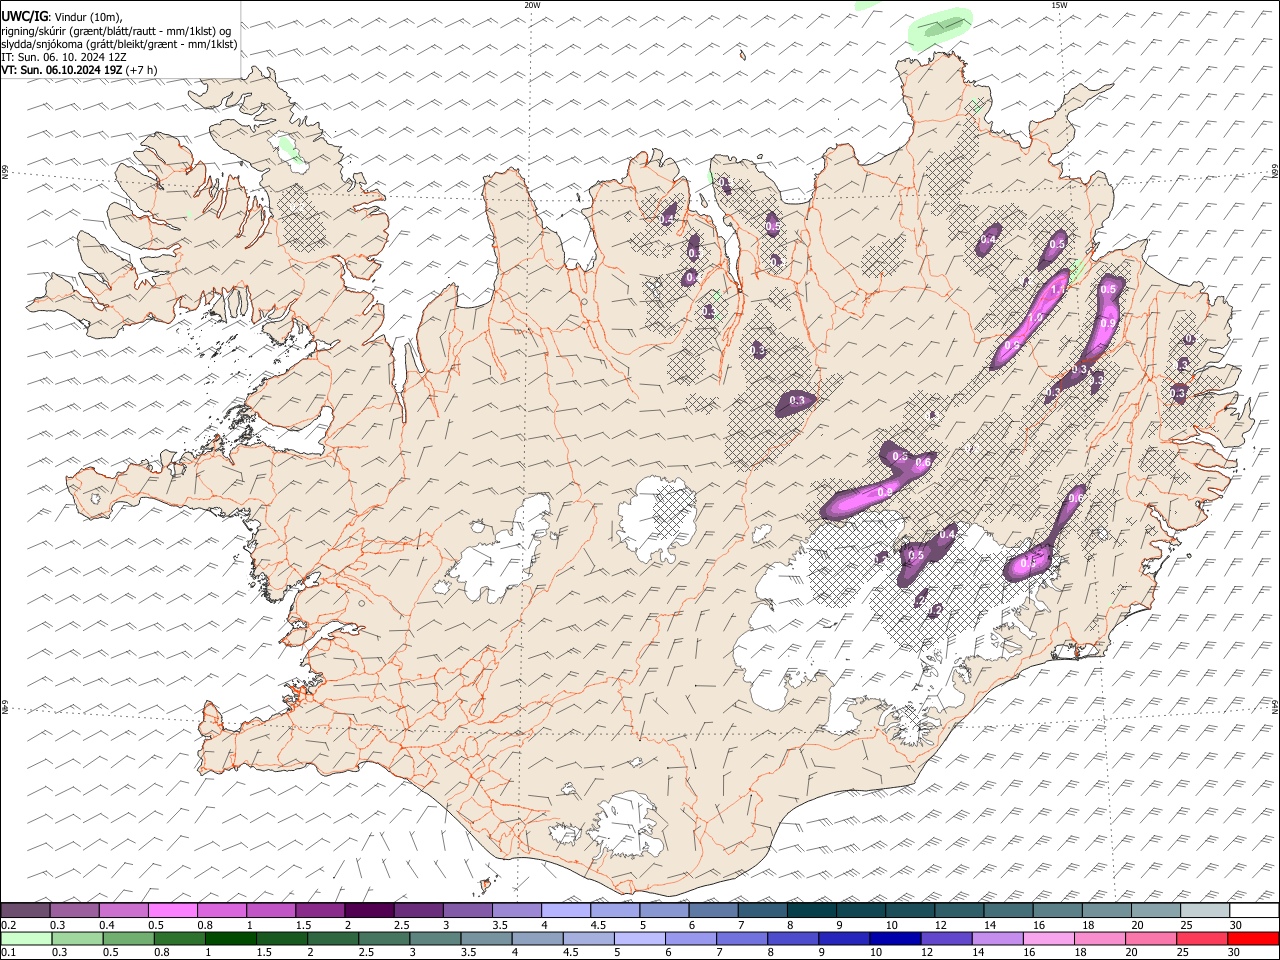Select upper-row swatch between 2.5 and 3
1280x960 pixels.
point(418,910)
